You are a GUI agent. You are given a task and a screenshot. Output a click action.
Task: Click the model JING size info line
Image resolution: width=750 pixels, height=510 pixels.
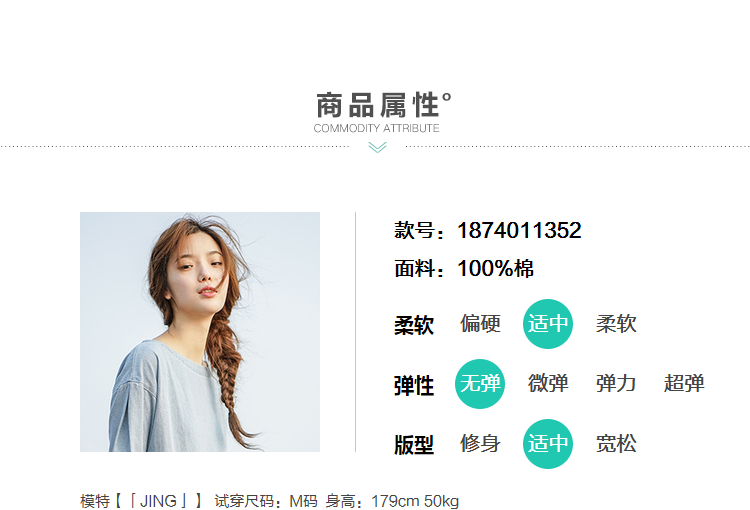pyautogui.click(x=270, y=501)
